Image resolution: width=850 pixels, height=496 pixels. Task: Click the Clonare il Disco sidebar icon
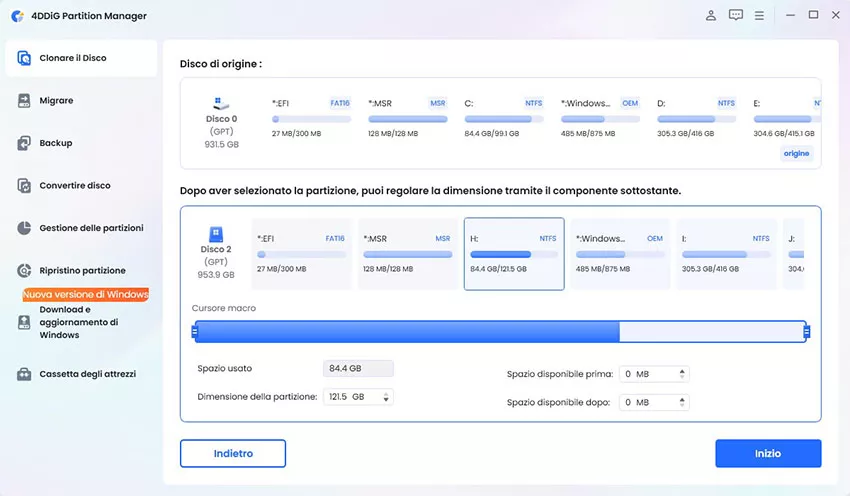point(24,58)
